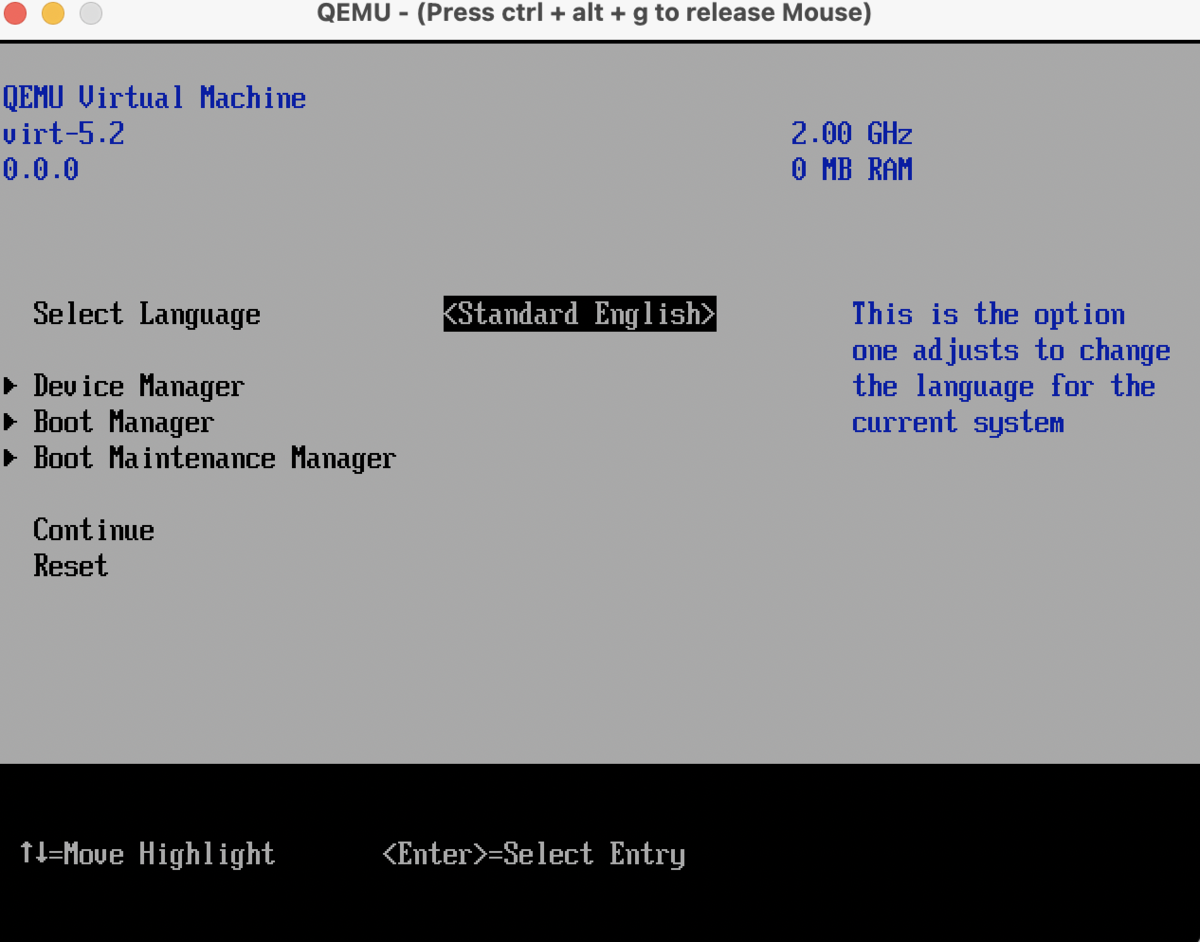The image size is (1200, 942).
Task: Close the QEMU window with red button
Action: click(16, 14)
